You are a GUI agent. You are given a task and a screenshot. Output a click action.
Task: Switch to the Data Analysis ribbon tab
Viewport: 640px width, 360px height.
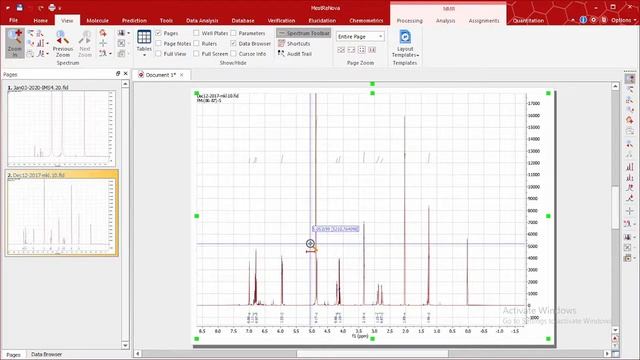[202, 20]
